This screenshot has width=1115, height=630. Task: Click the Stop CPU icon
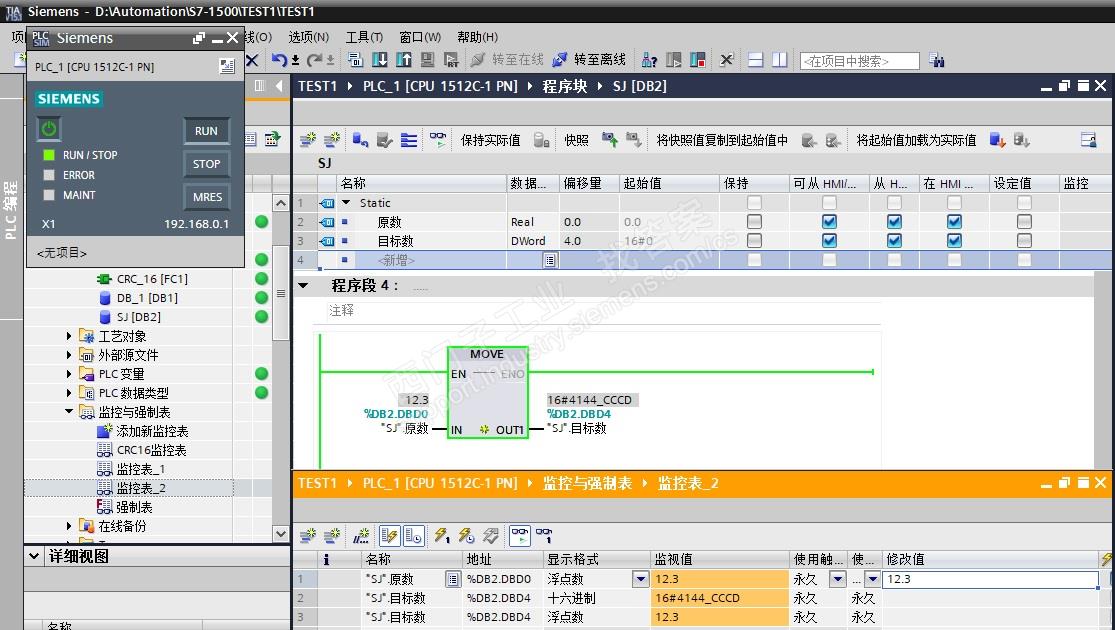coord(697,60)
